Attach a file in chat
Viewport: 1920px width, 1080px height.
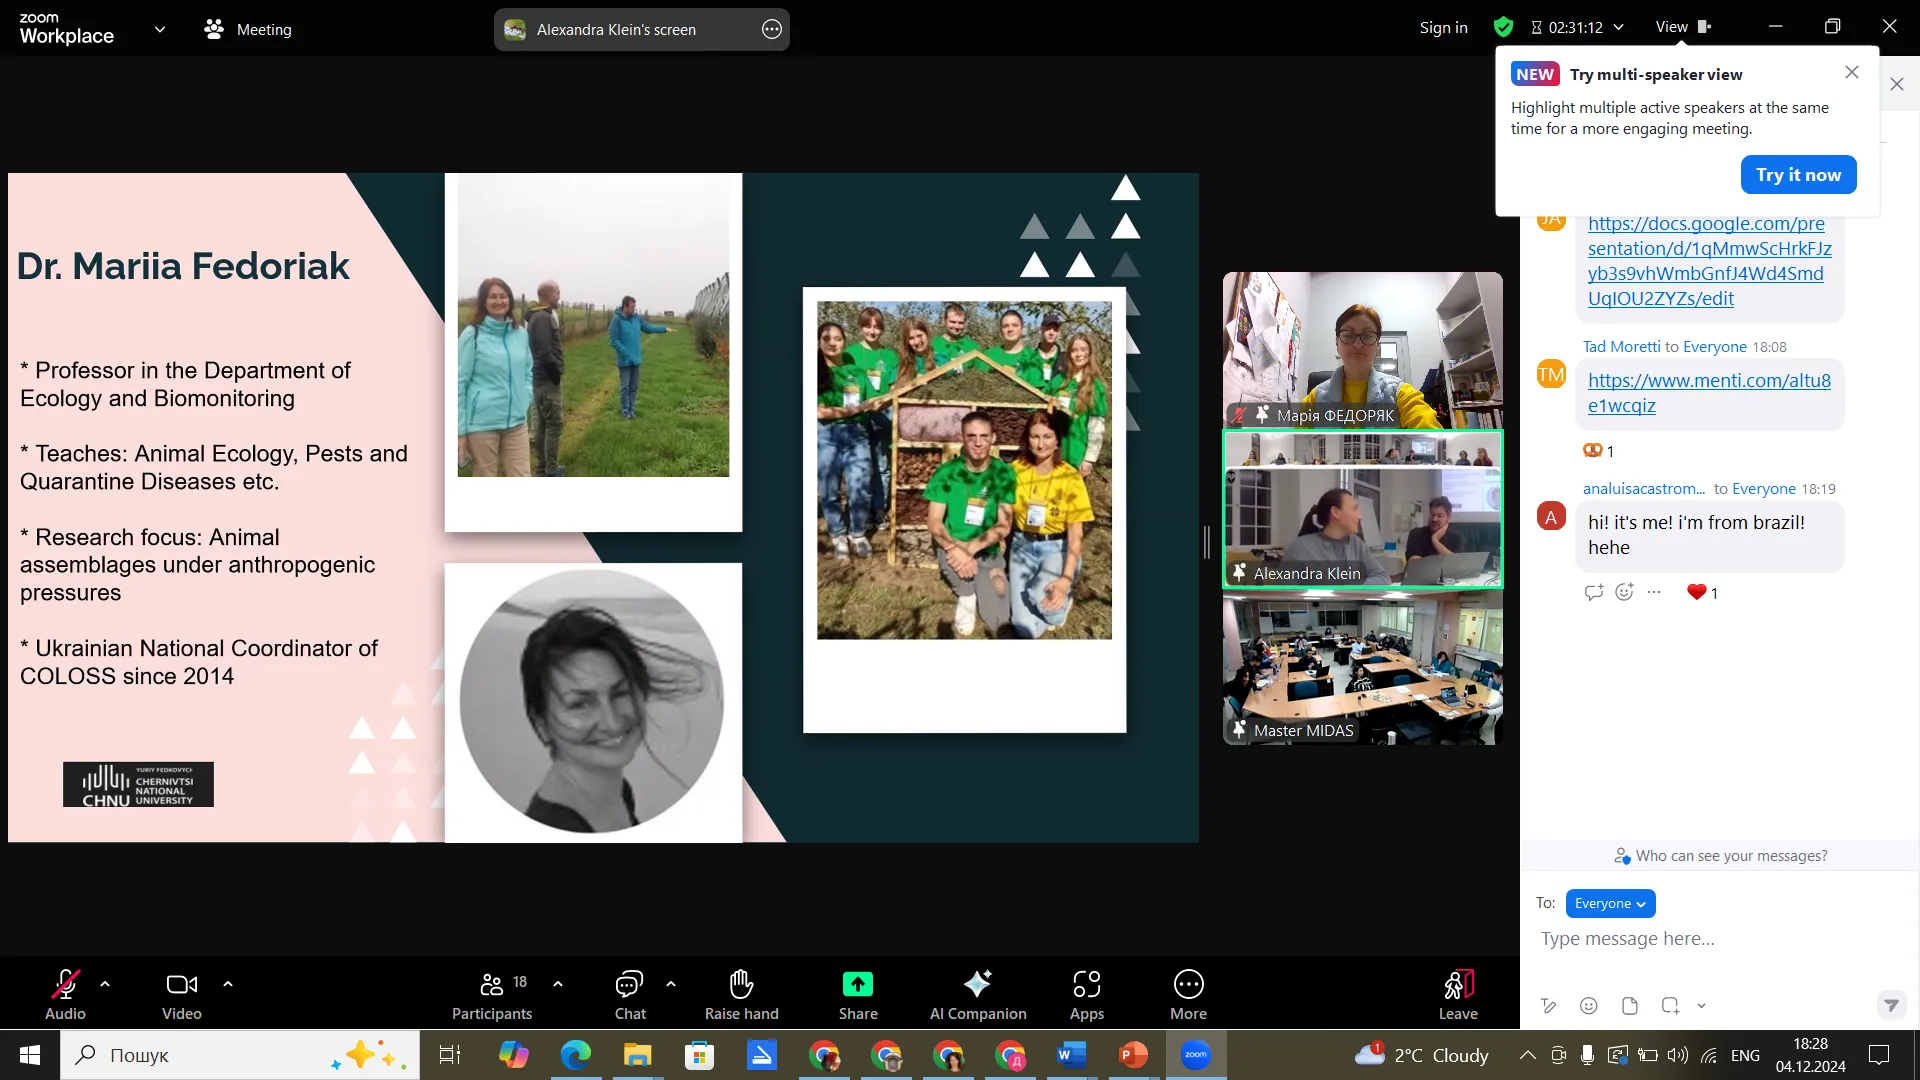[x=1629, y=1006]
